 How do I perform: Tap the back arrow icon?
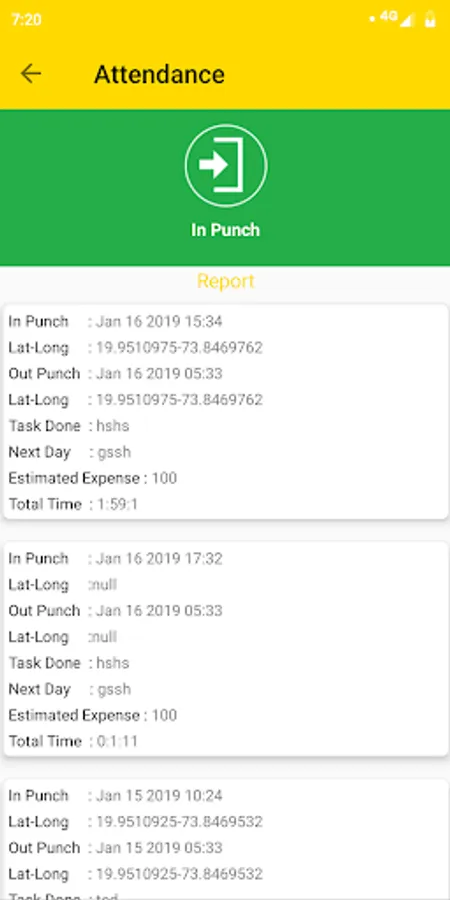(x=30, y=74)
